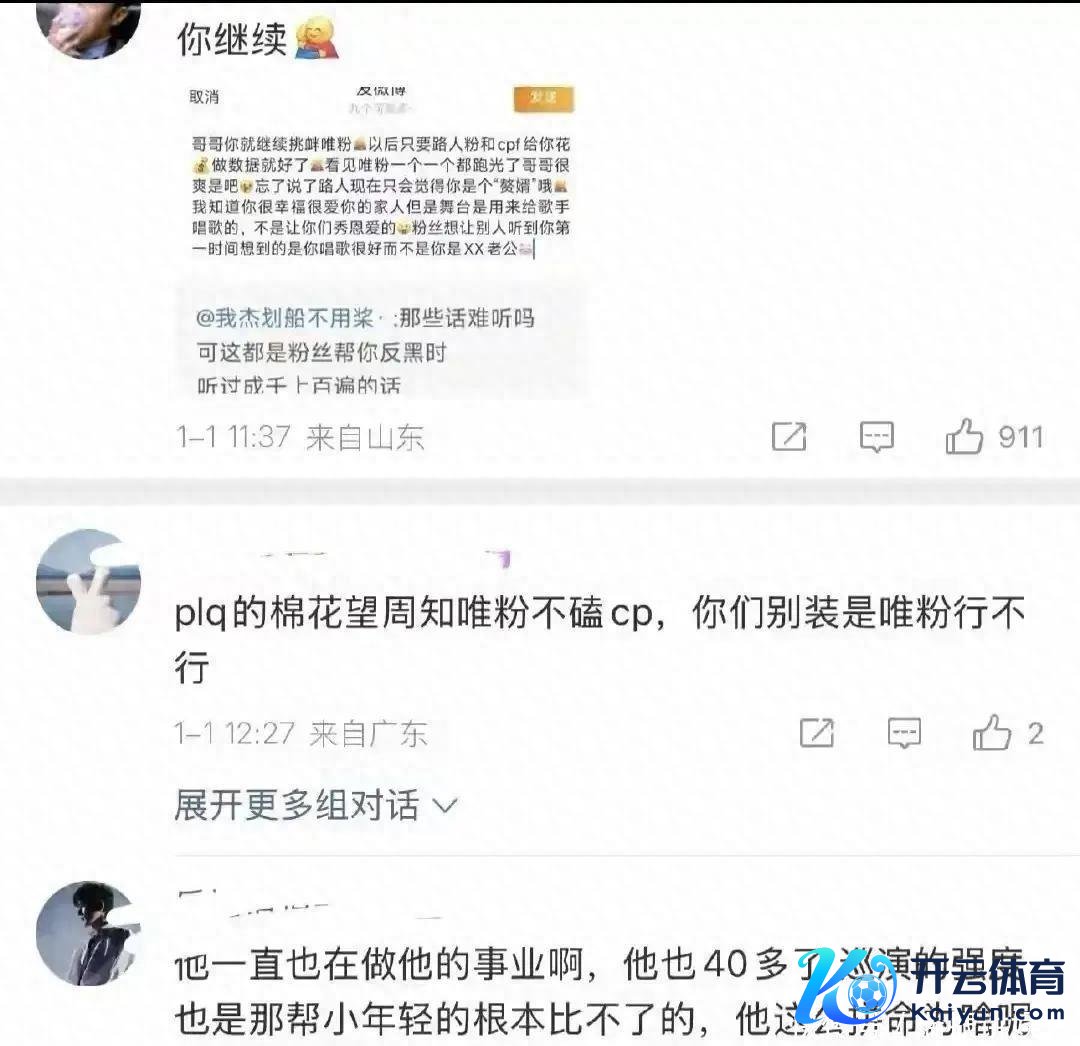Image resolution: width=1080 pixels, height=1046 pixels.
Task: Open the plq的棉花 comment text
Action: pyautogui.click(x=599, y=639)
